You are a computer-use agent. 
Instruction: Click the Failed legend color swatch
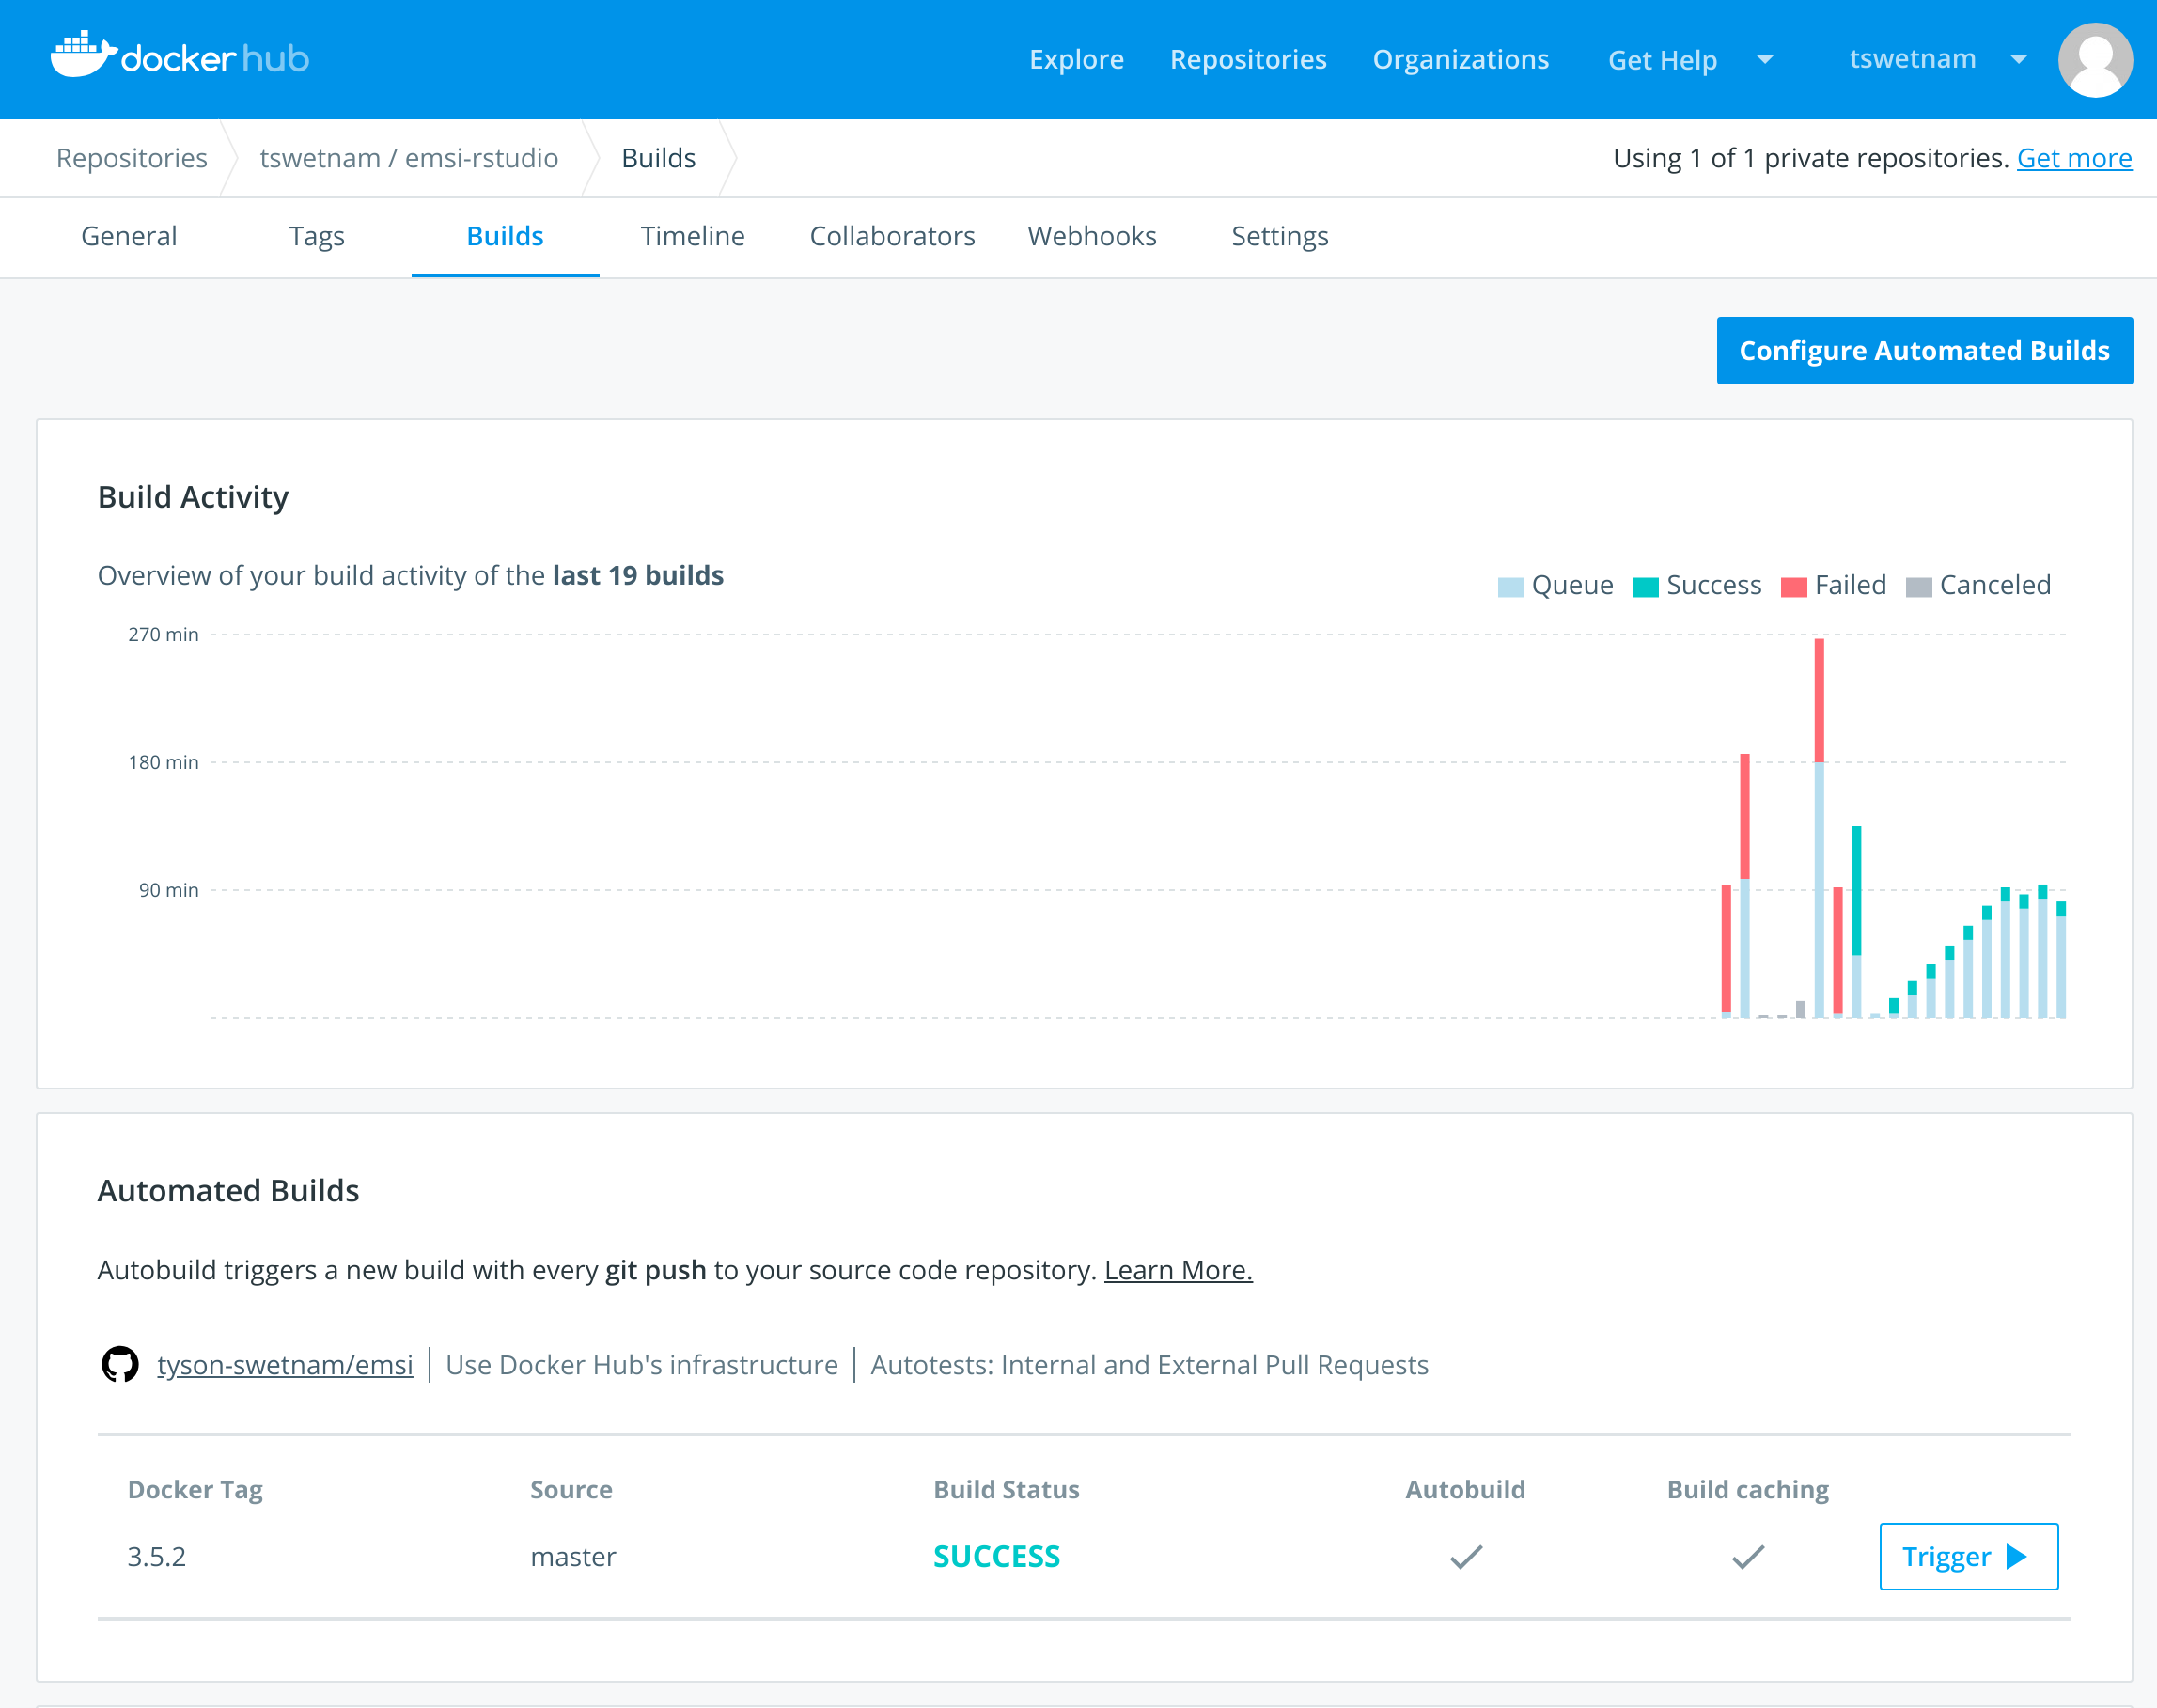point(1794,587)
